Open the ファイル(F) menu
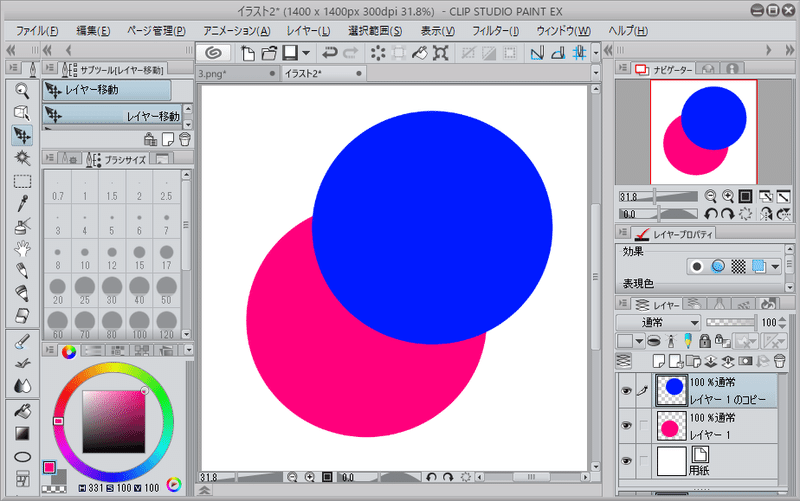 pyautogui.click(x=37, y=31)
